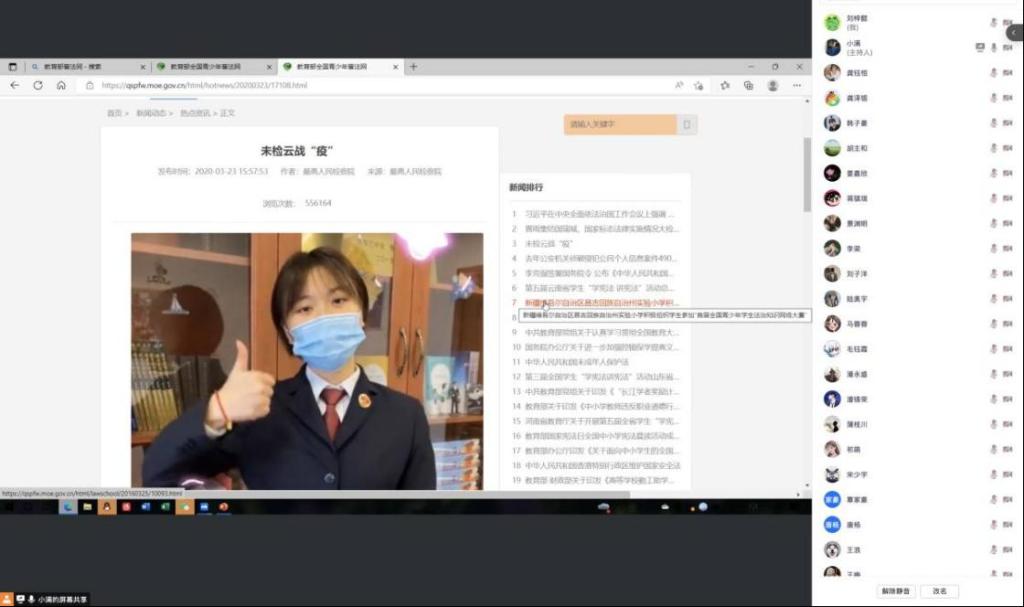The image size is (1024, 607).
Task: Open the tab actions menu button
Action: tap(13, 67)
